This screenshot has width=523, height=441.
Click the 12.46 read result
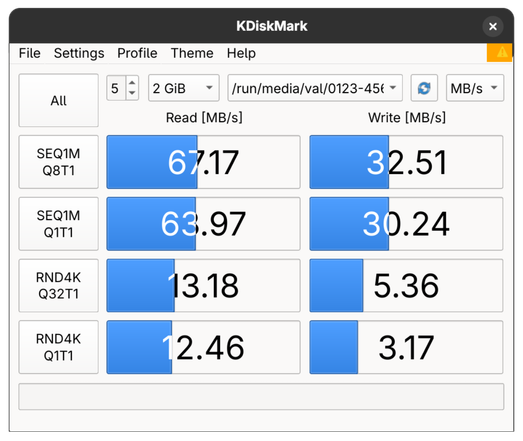point(203,347)
